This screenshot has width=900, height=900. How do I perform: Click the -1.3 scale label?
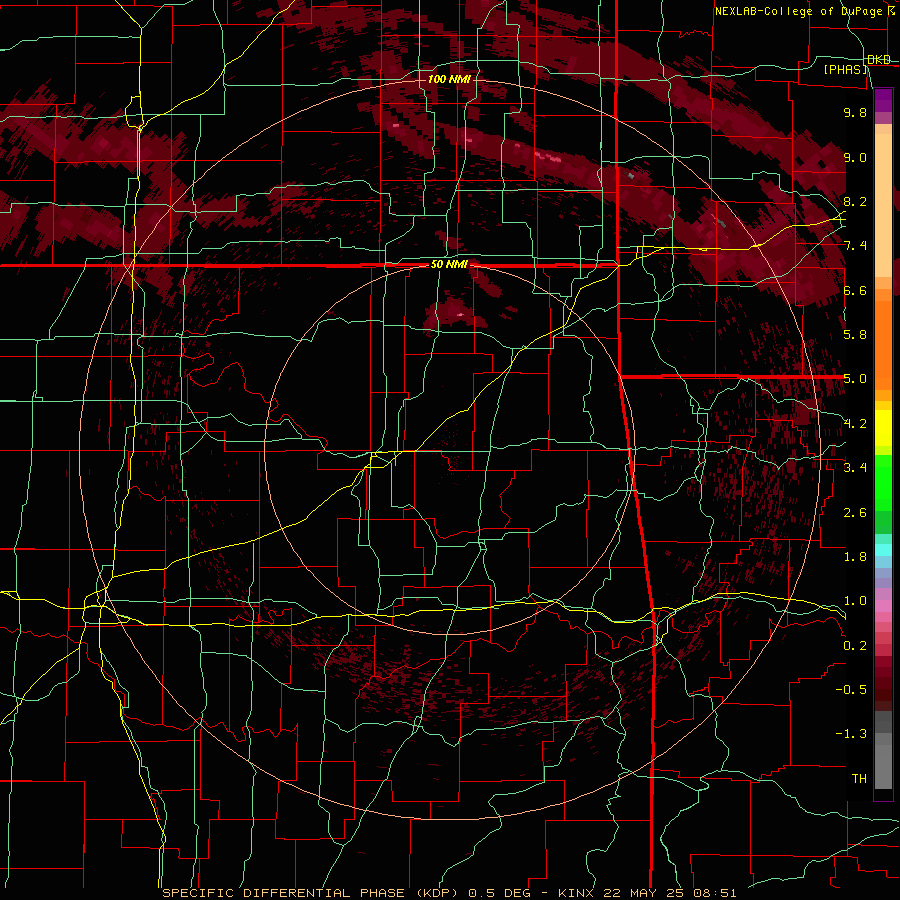coord(851,734)
